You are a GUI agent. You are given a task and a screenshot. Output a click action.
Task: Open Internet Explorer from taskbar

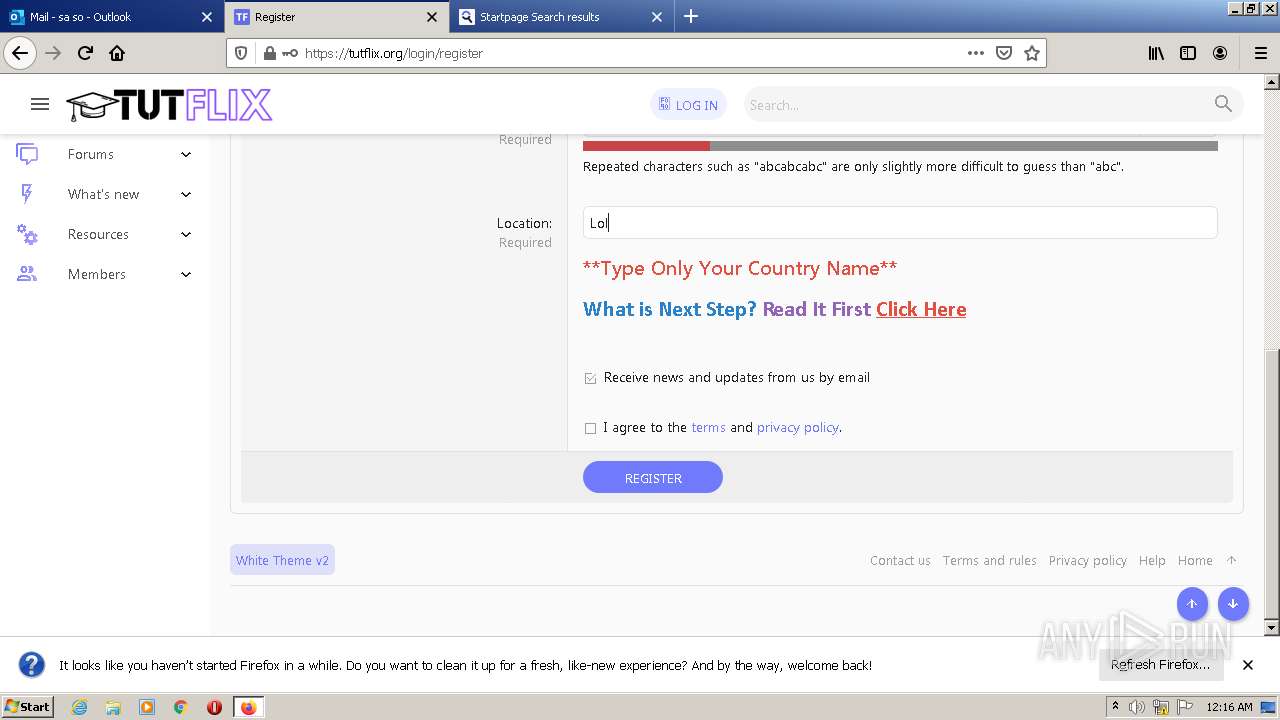[80, 707]
